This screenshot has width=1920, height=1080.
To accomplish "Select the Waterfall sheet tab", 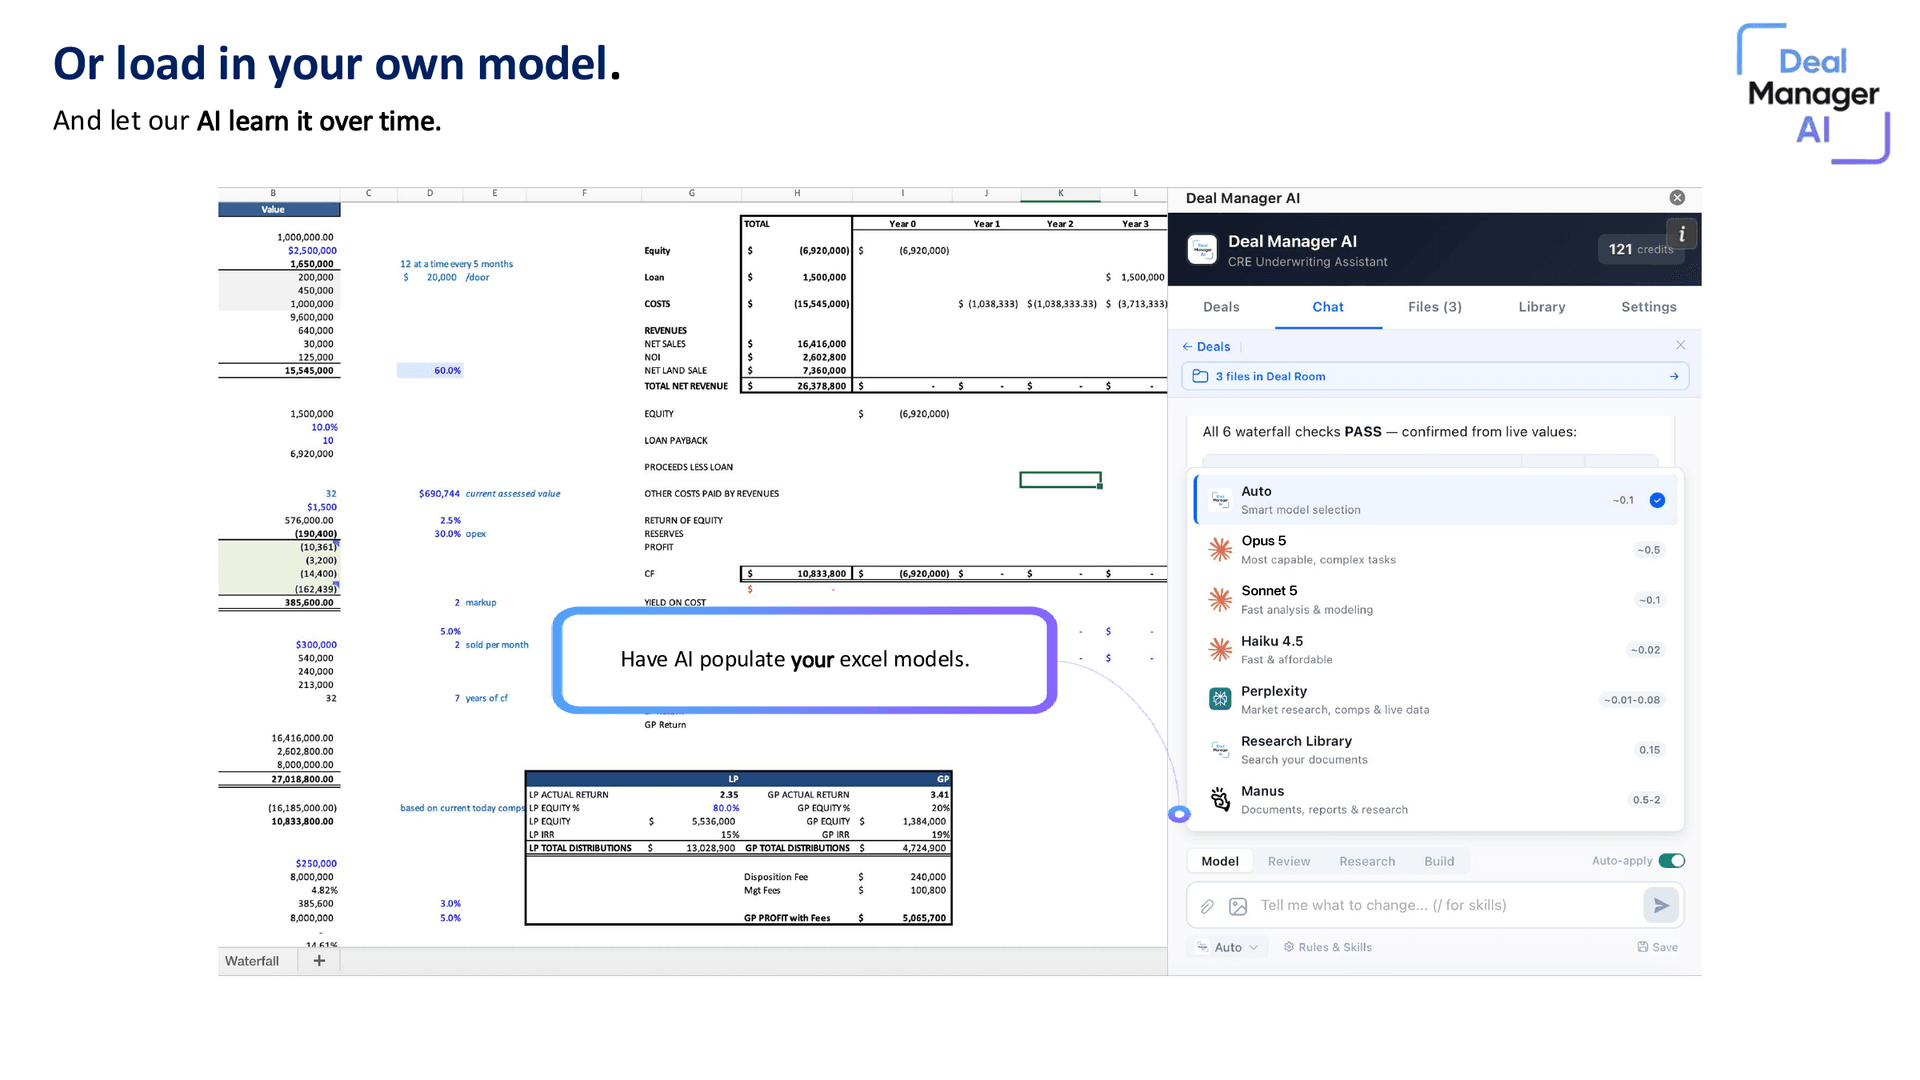I will (x=252, y=961).
